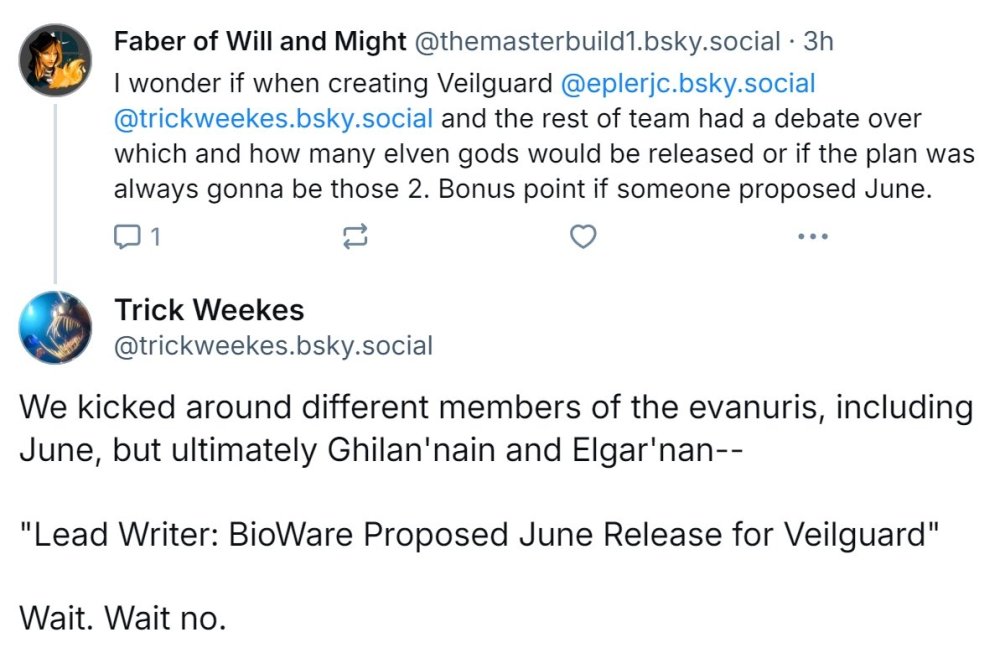1000x653 pixels.
Task: Open Trick Weekes' anglerfish profile picture
Action: click(56, 328)
